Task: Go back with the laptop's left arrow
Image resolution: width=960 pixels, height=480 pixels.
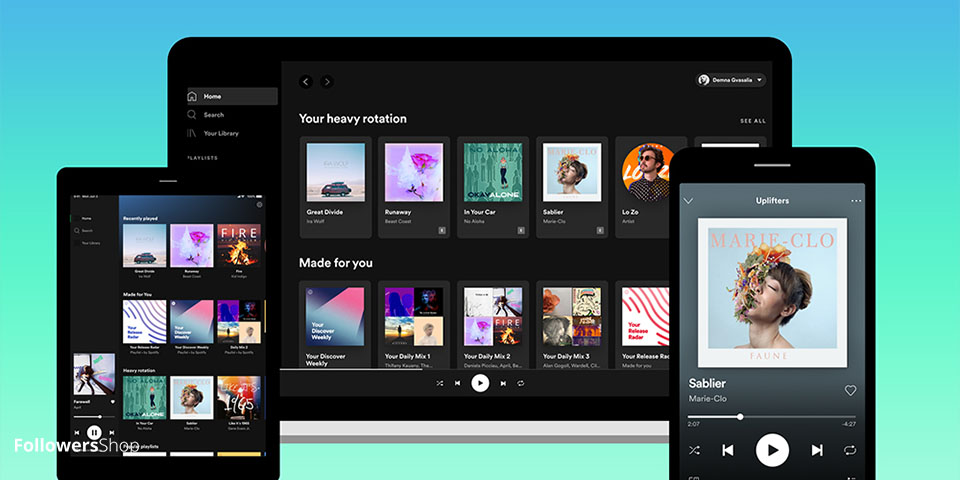Action: pos(306,81)
